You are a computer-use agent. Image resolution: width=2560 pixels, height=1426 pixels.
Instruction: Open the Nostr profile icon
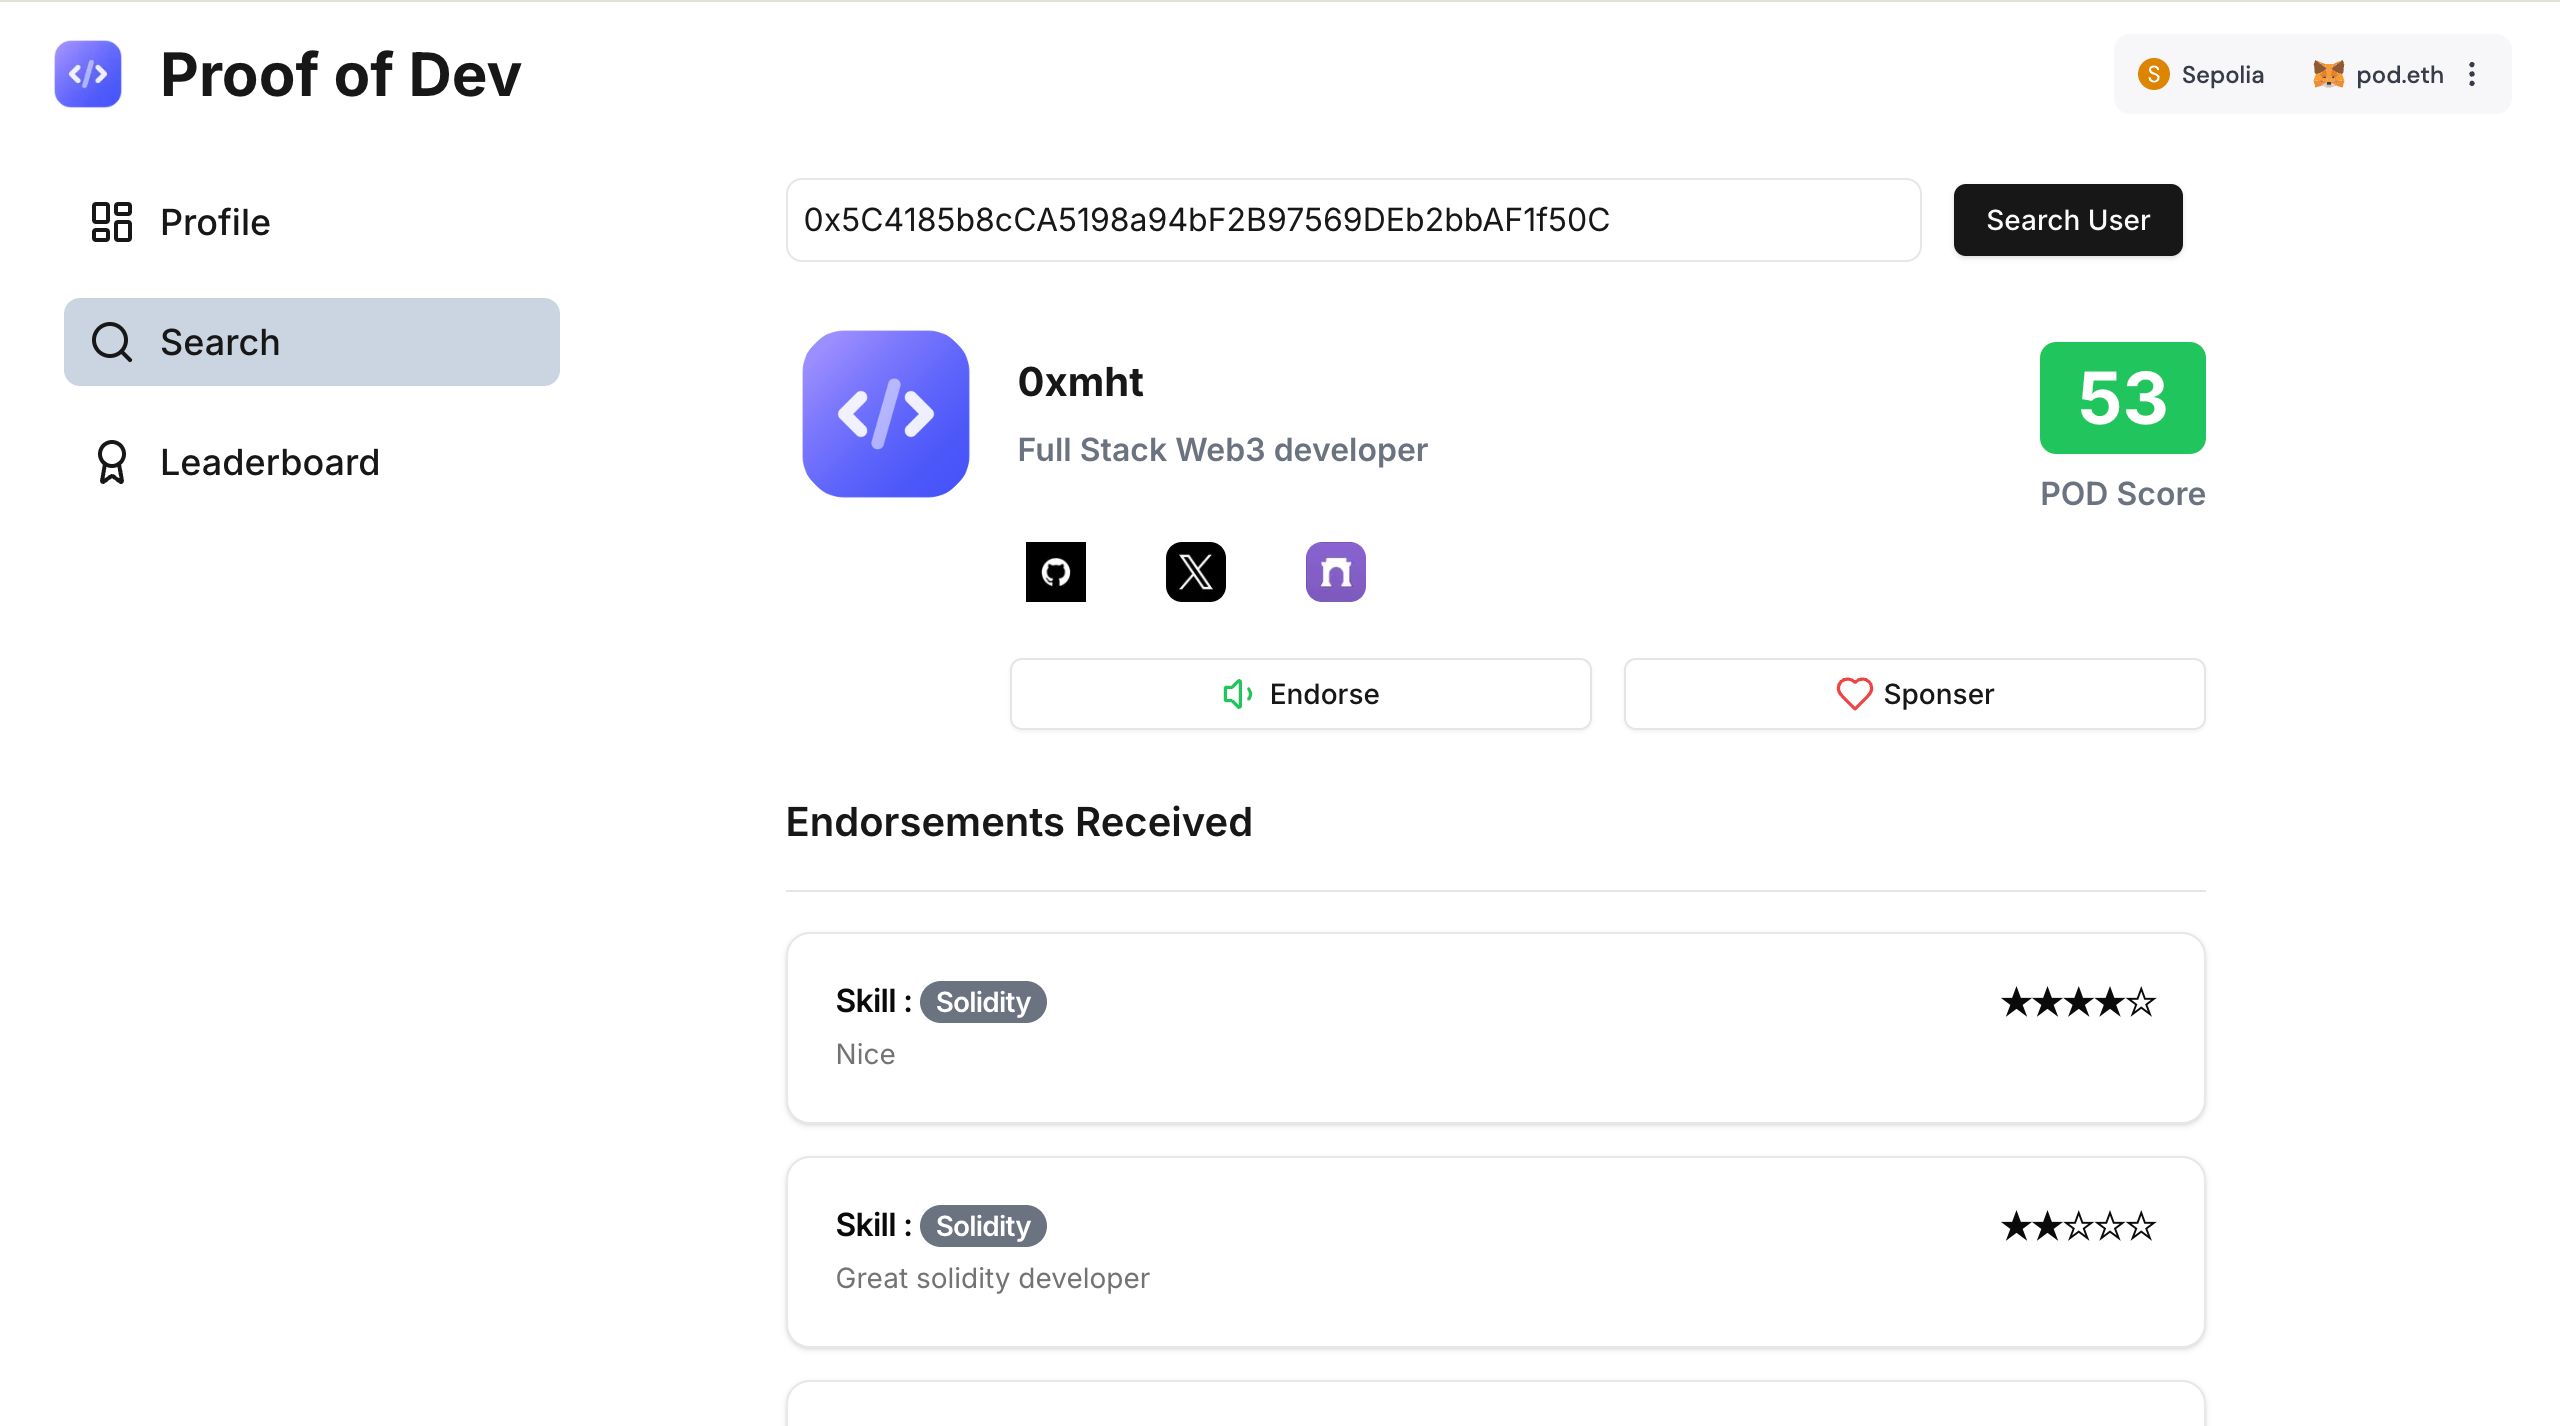(1336, 571)
